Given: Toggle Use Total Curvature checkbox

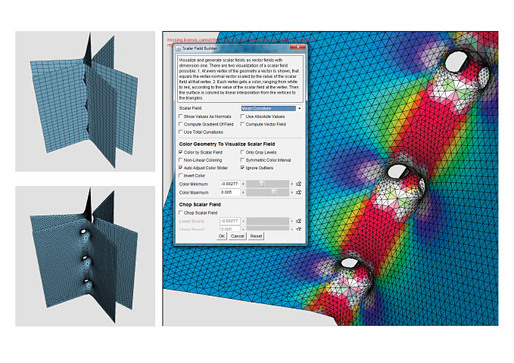Looking at the screenshot, I should click(x=181, y=132).
